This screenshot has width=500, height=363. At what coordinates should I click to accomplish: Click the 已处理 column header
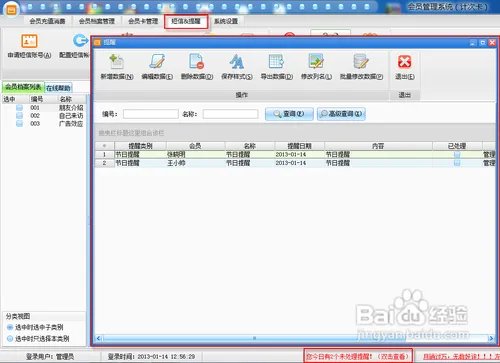(x=457, y=146)
